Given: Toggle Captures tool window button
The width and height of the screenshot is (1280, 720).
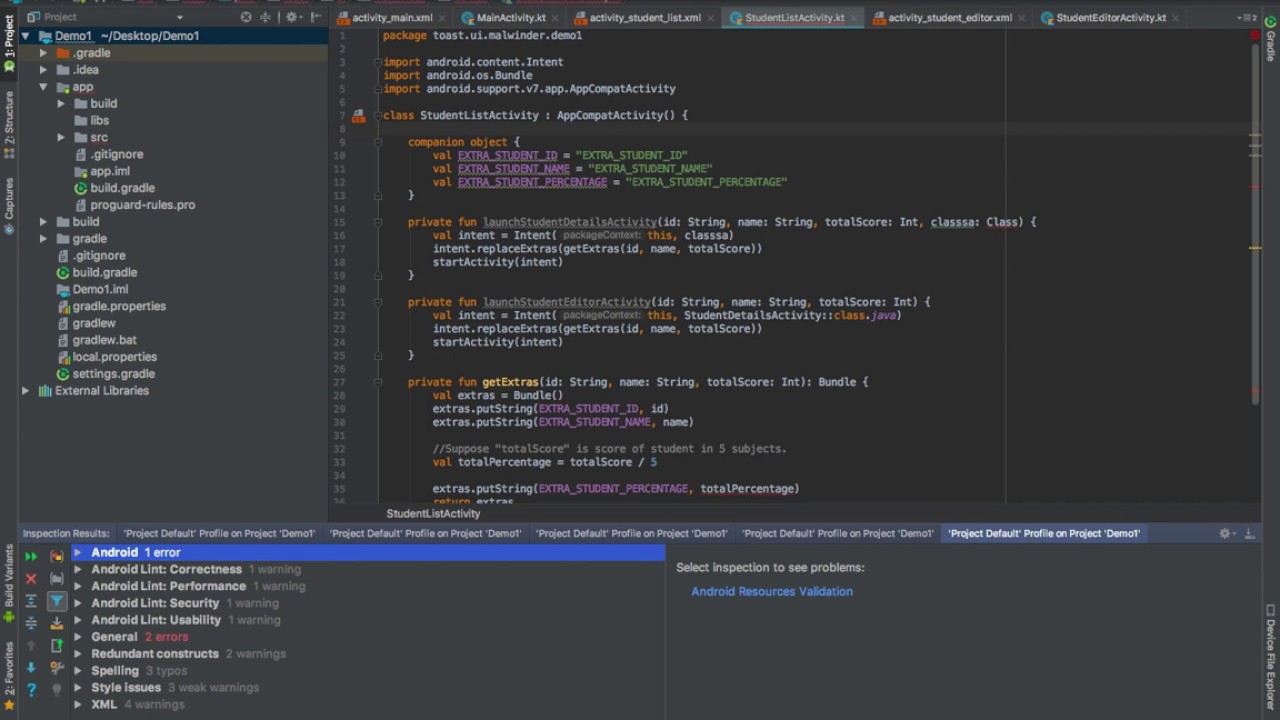Looking at the screenshot, I should point(9,205).
